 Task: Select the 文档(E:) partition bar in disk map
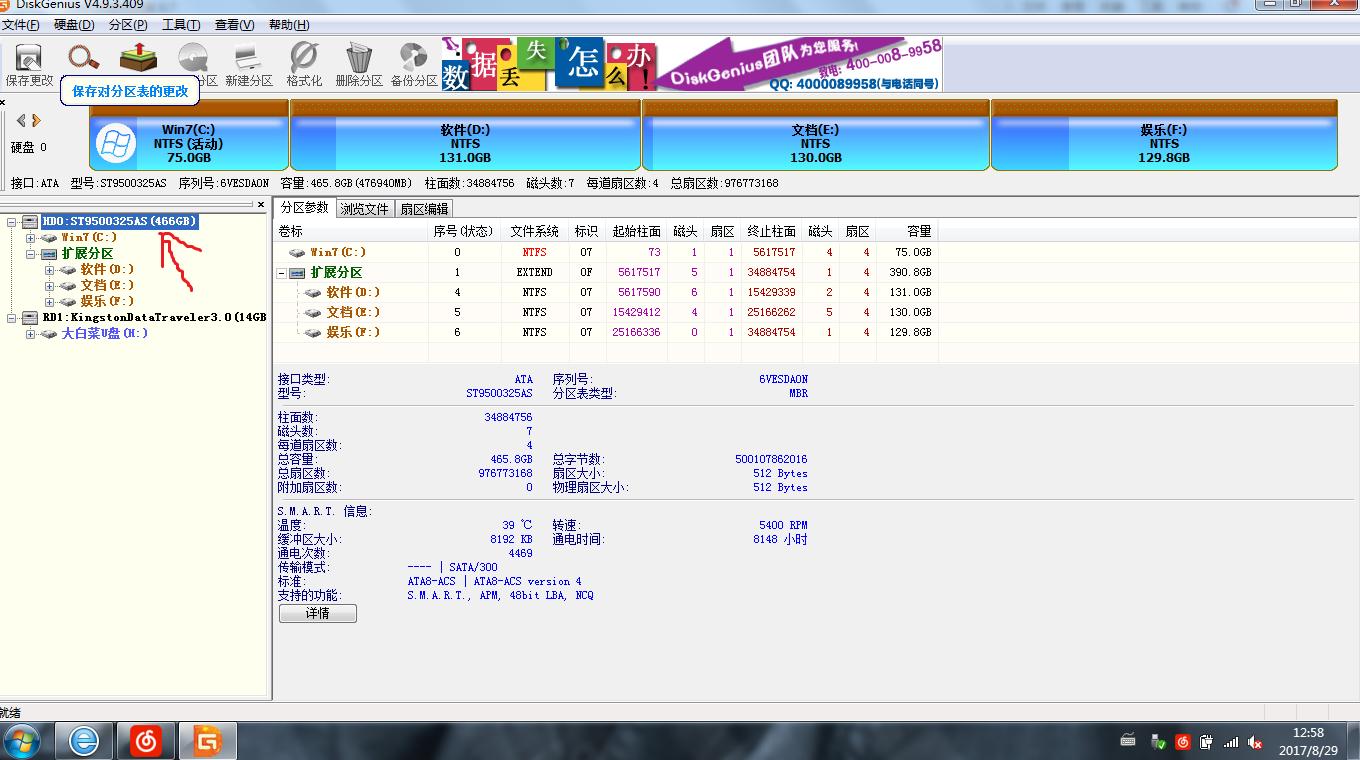(x=815, y=135)
